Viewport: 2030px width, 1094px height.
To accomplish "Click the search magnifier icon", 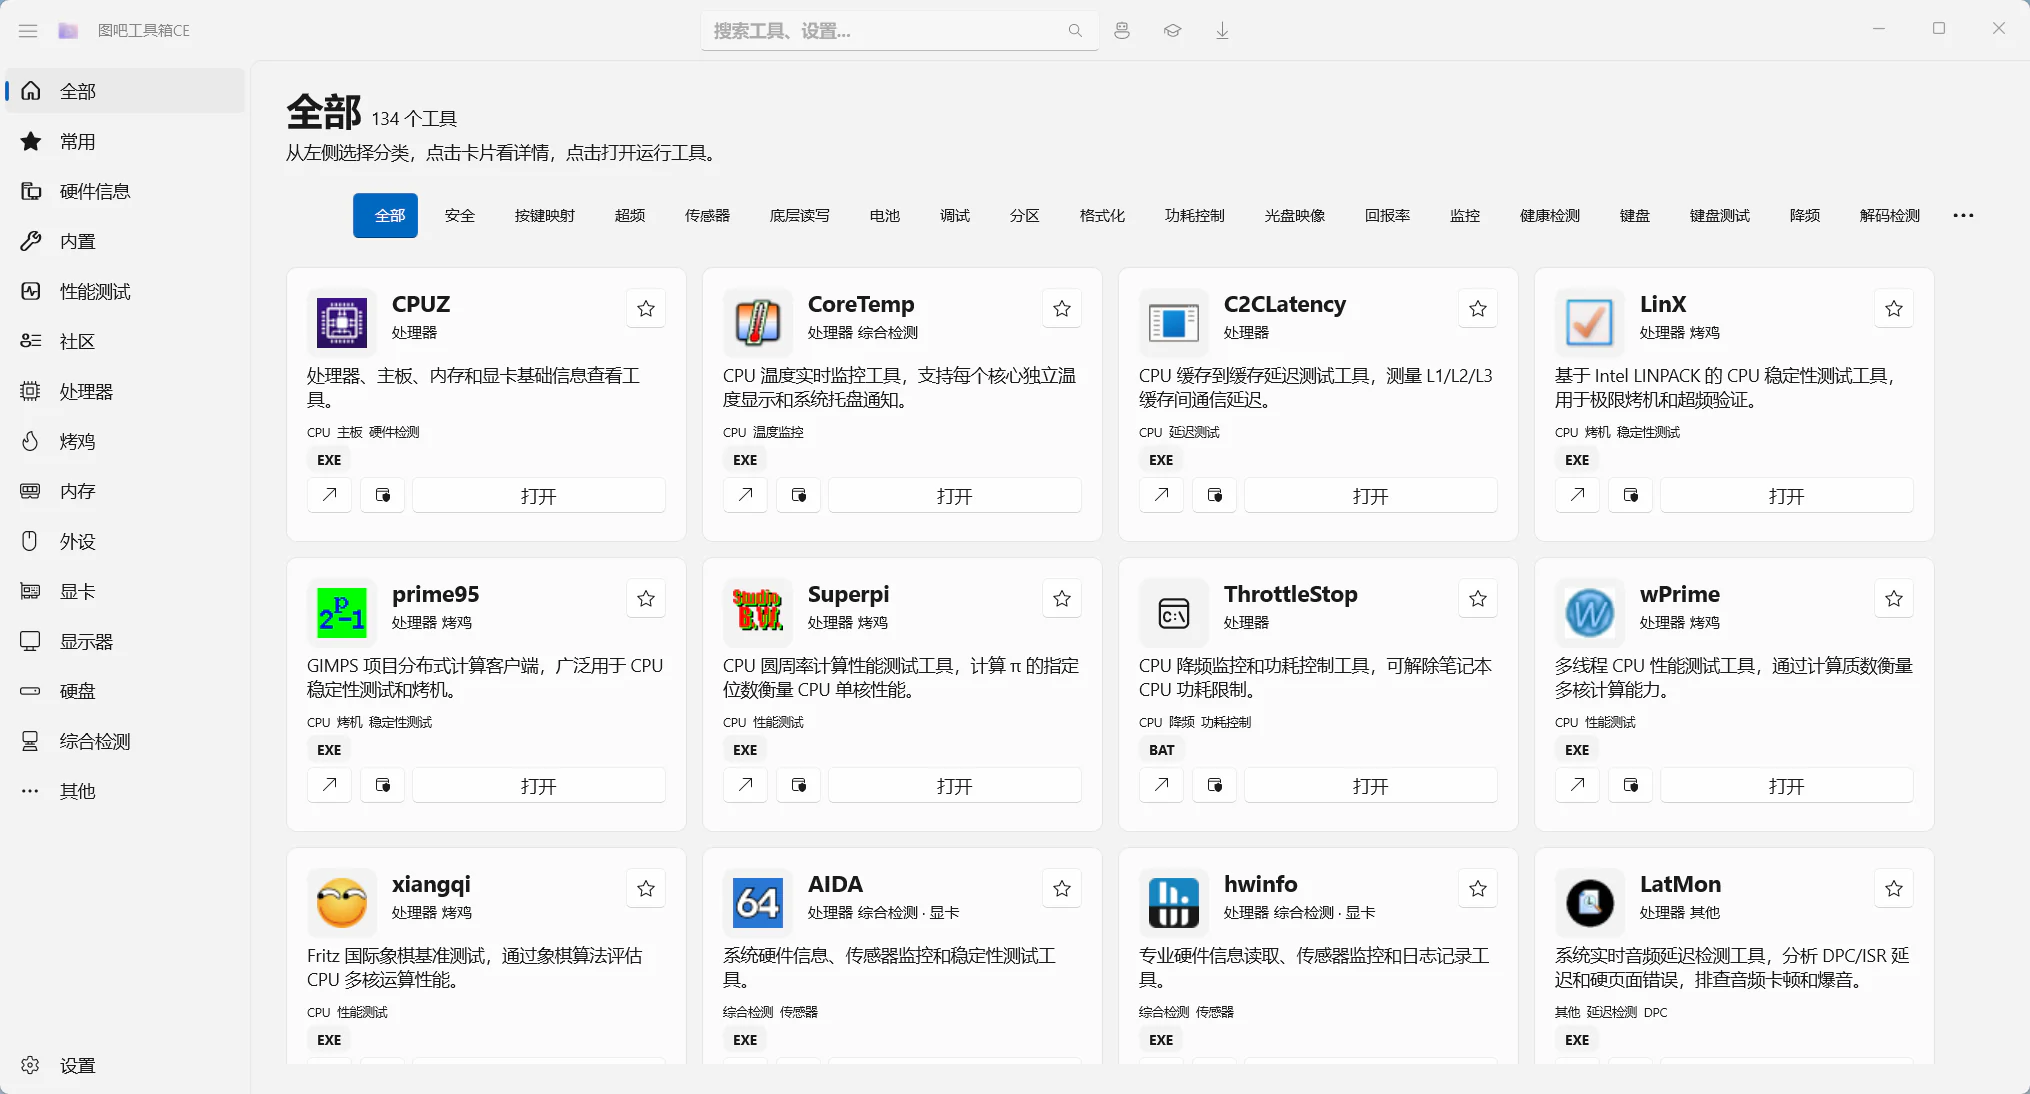I will coord(1075,31).
